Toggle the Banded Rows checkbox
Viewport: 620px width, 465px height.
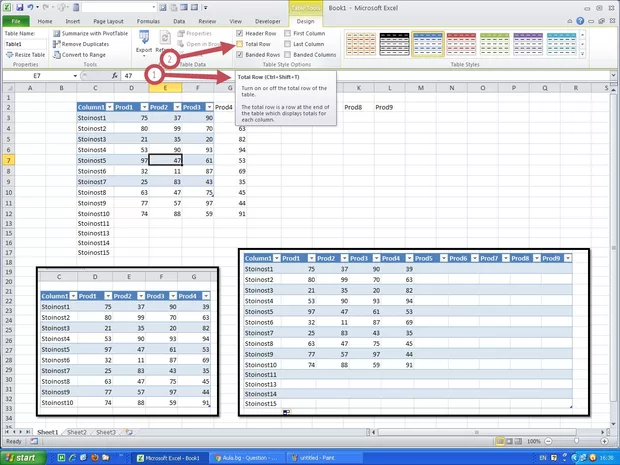pyautogui.click(x=239, y=55)
